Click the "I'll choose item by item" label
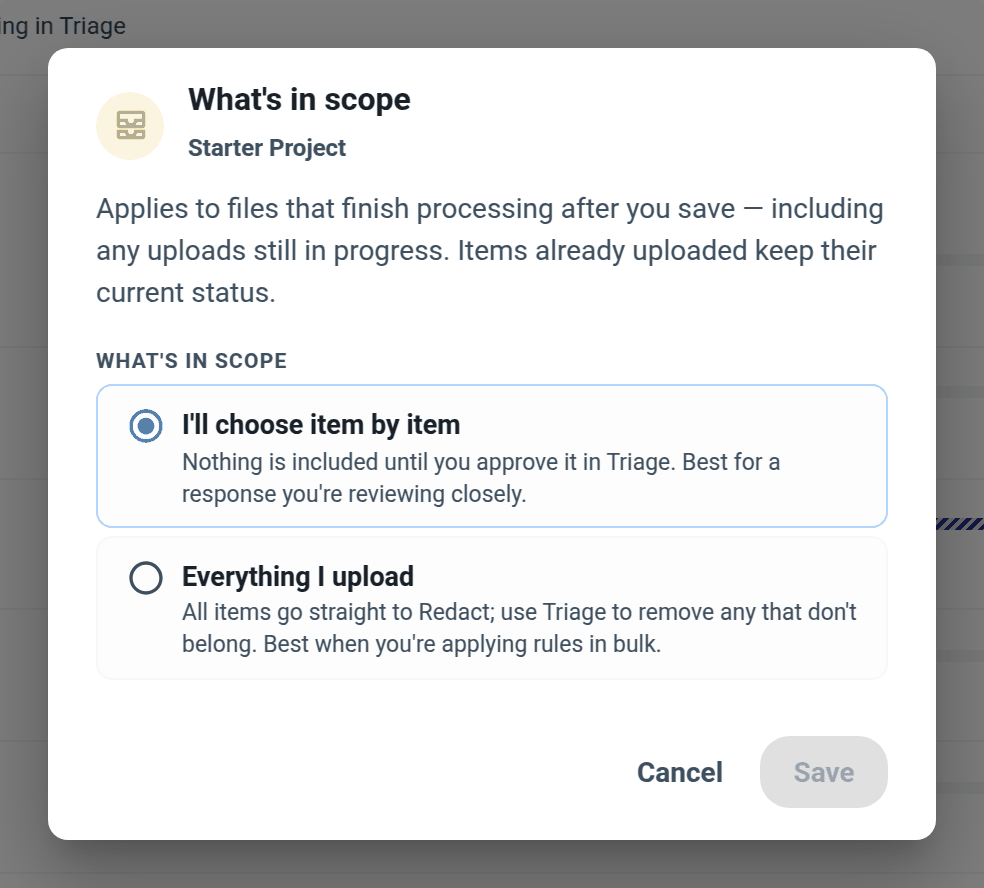Viewport: 984px width, 888px height. pos(321,425)
